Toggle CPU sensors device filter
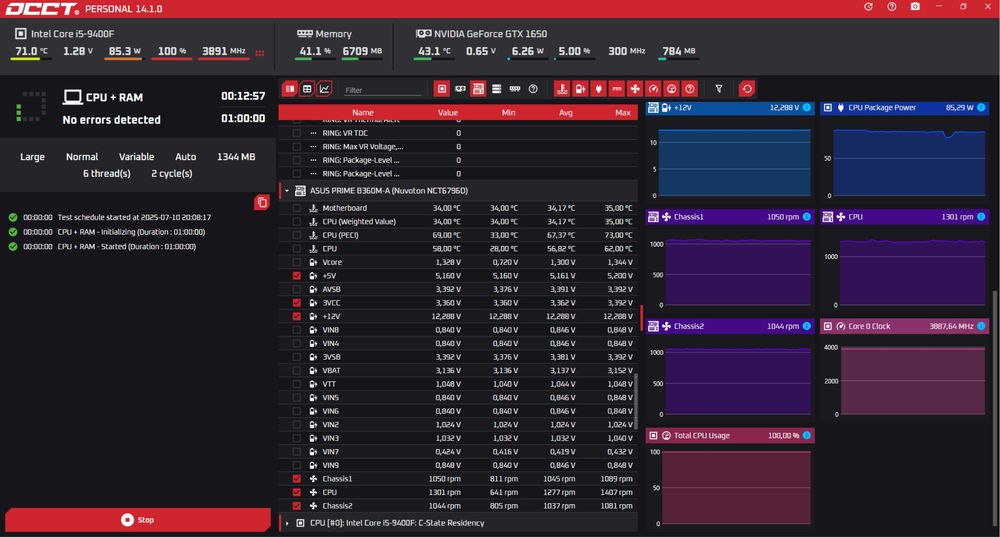The height and width of the screenshot is (537, 1000). click(441, 89)
